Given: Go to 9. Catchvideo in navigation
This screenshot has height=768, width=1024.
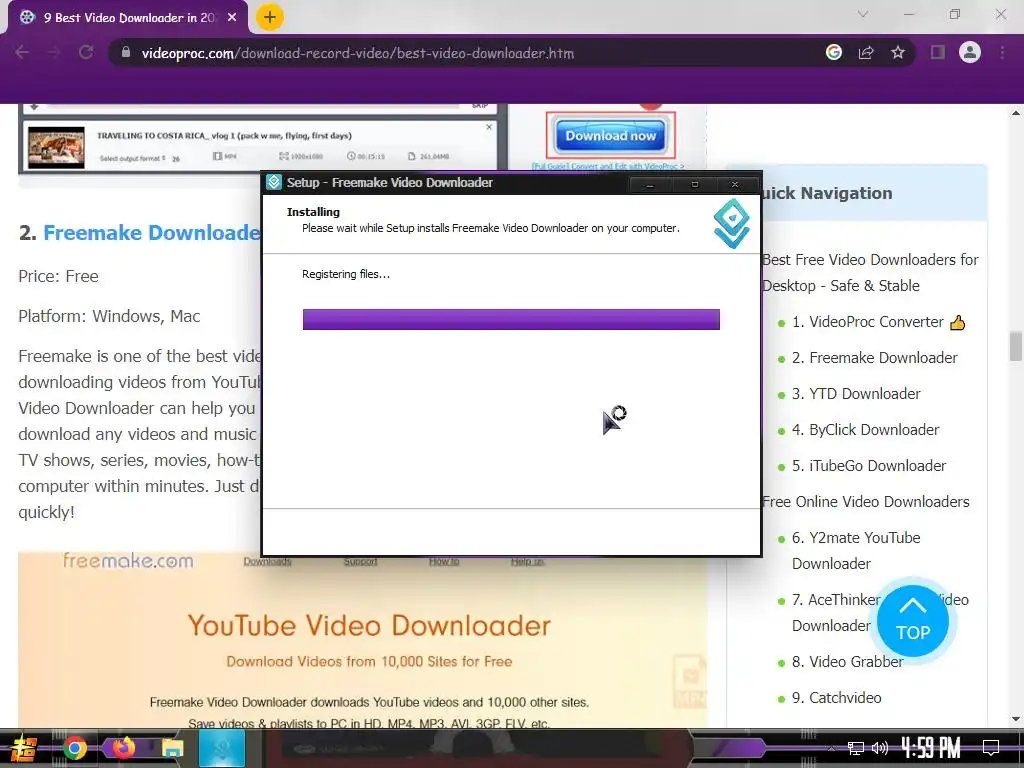Looking at the screenshot, I should (x=837, y=697).
